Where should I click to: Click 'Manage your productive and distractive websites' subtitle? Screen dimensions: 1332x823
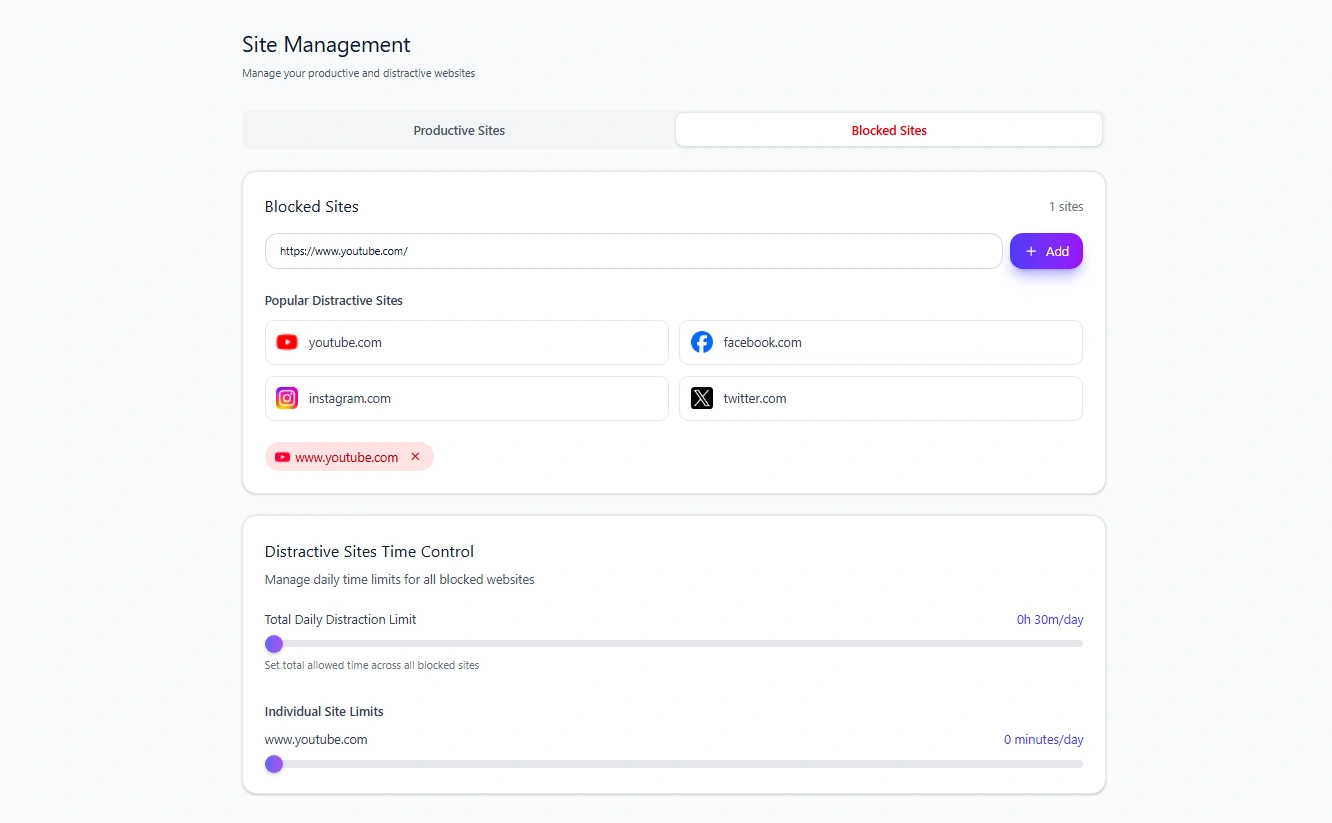(x=358, y=73)
